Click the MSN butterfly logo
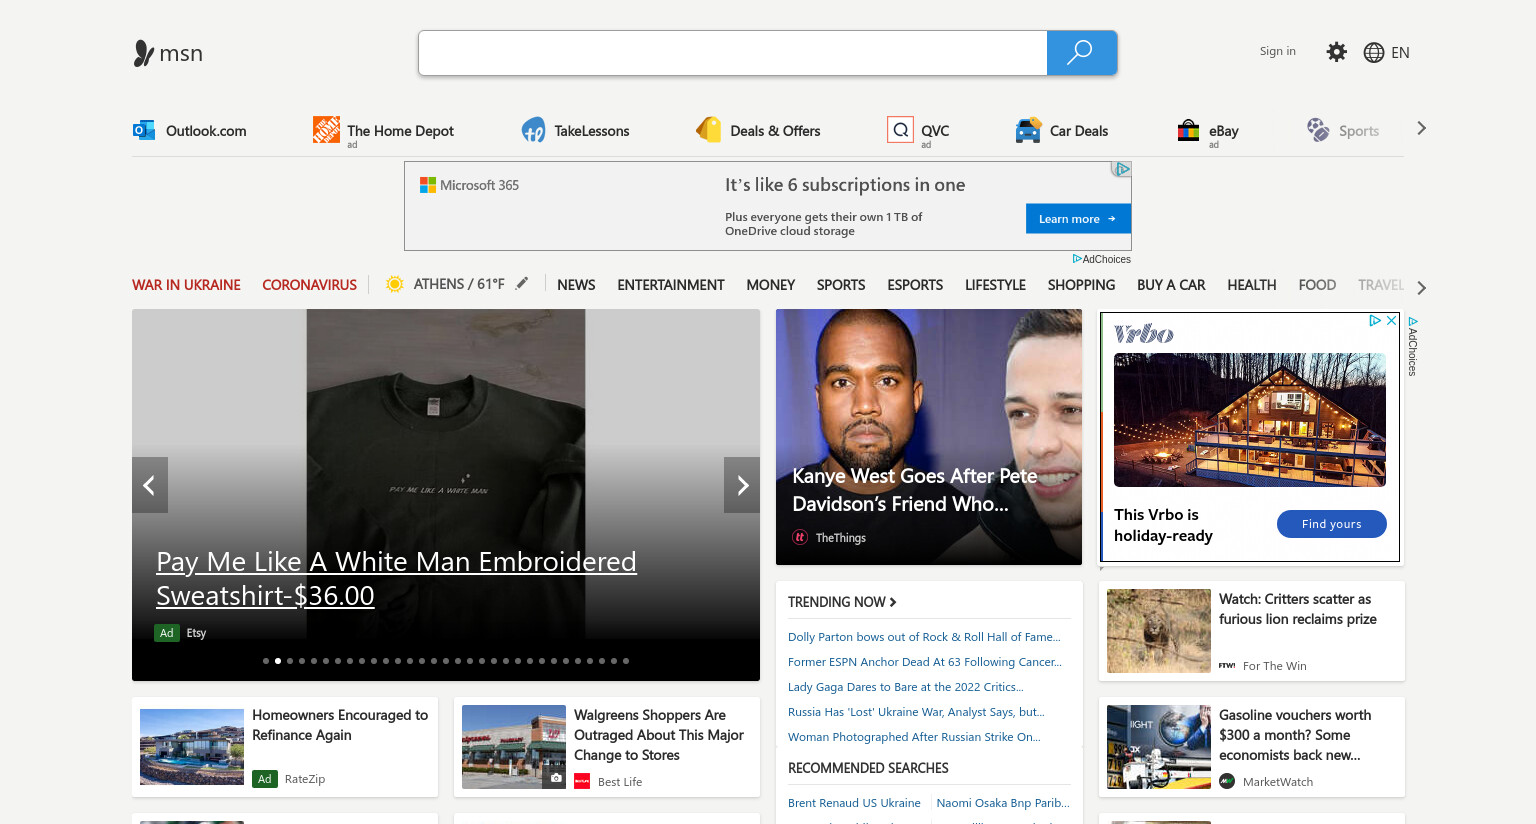1536x824 pixels. coord(144,53)
